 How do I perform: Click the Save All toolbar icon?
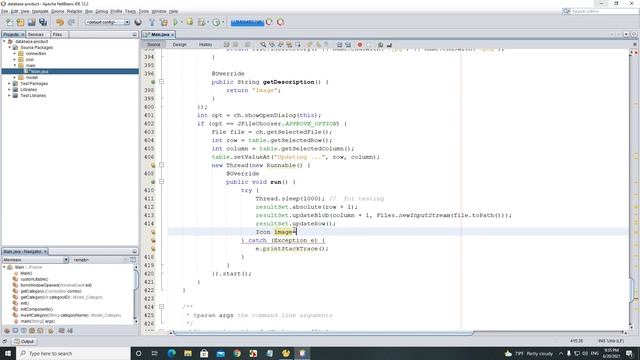click(x=43, y=22)
